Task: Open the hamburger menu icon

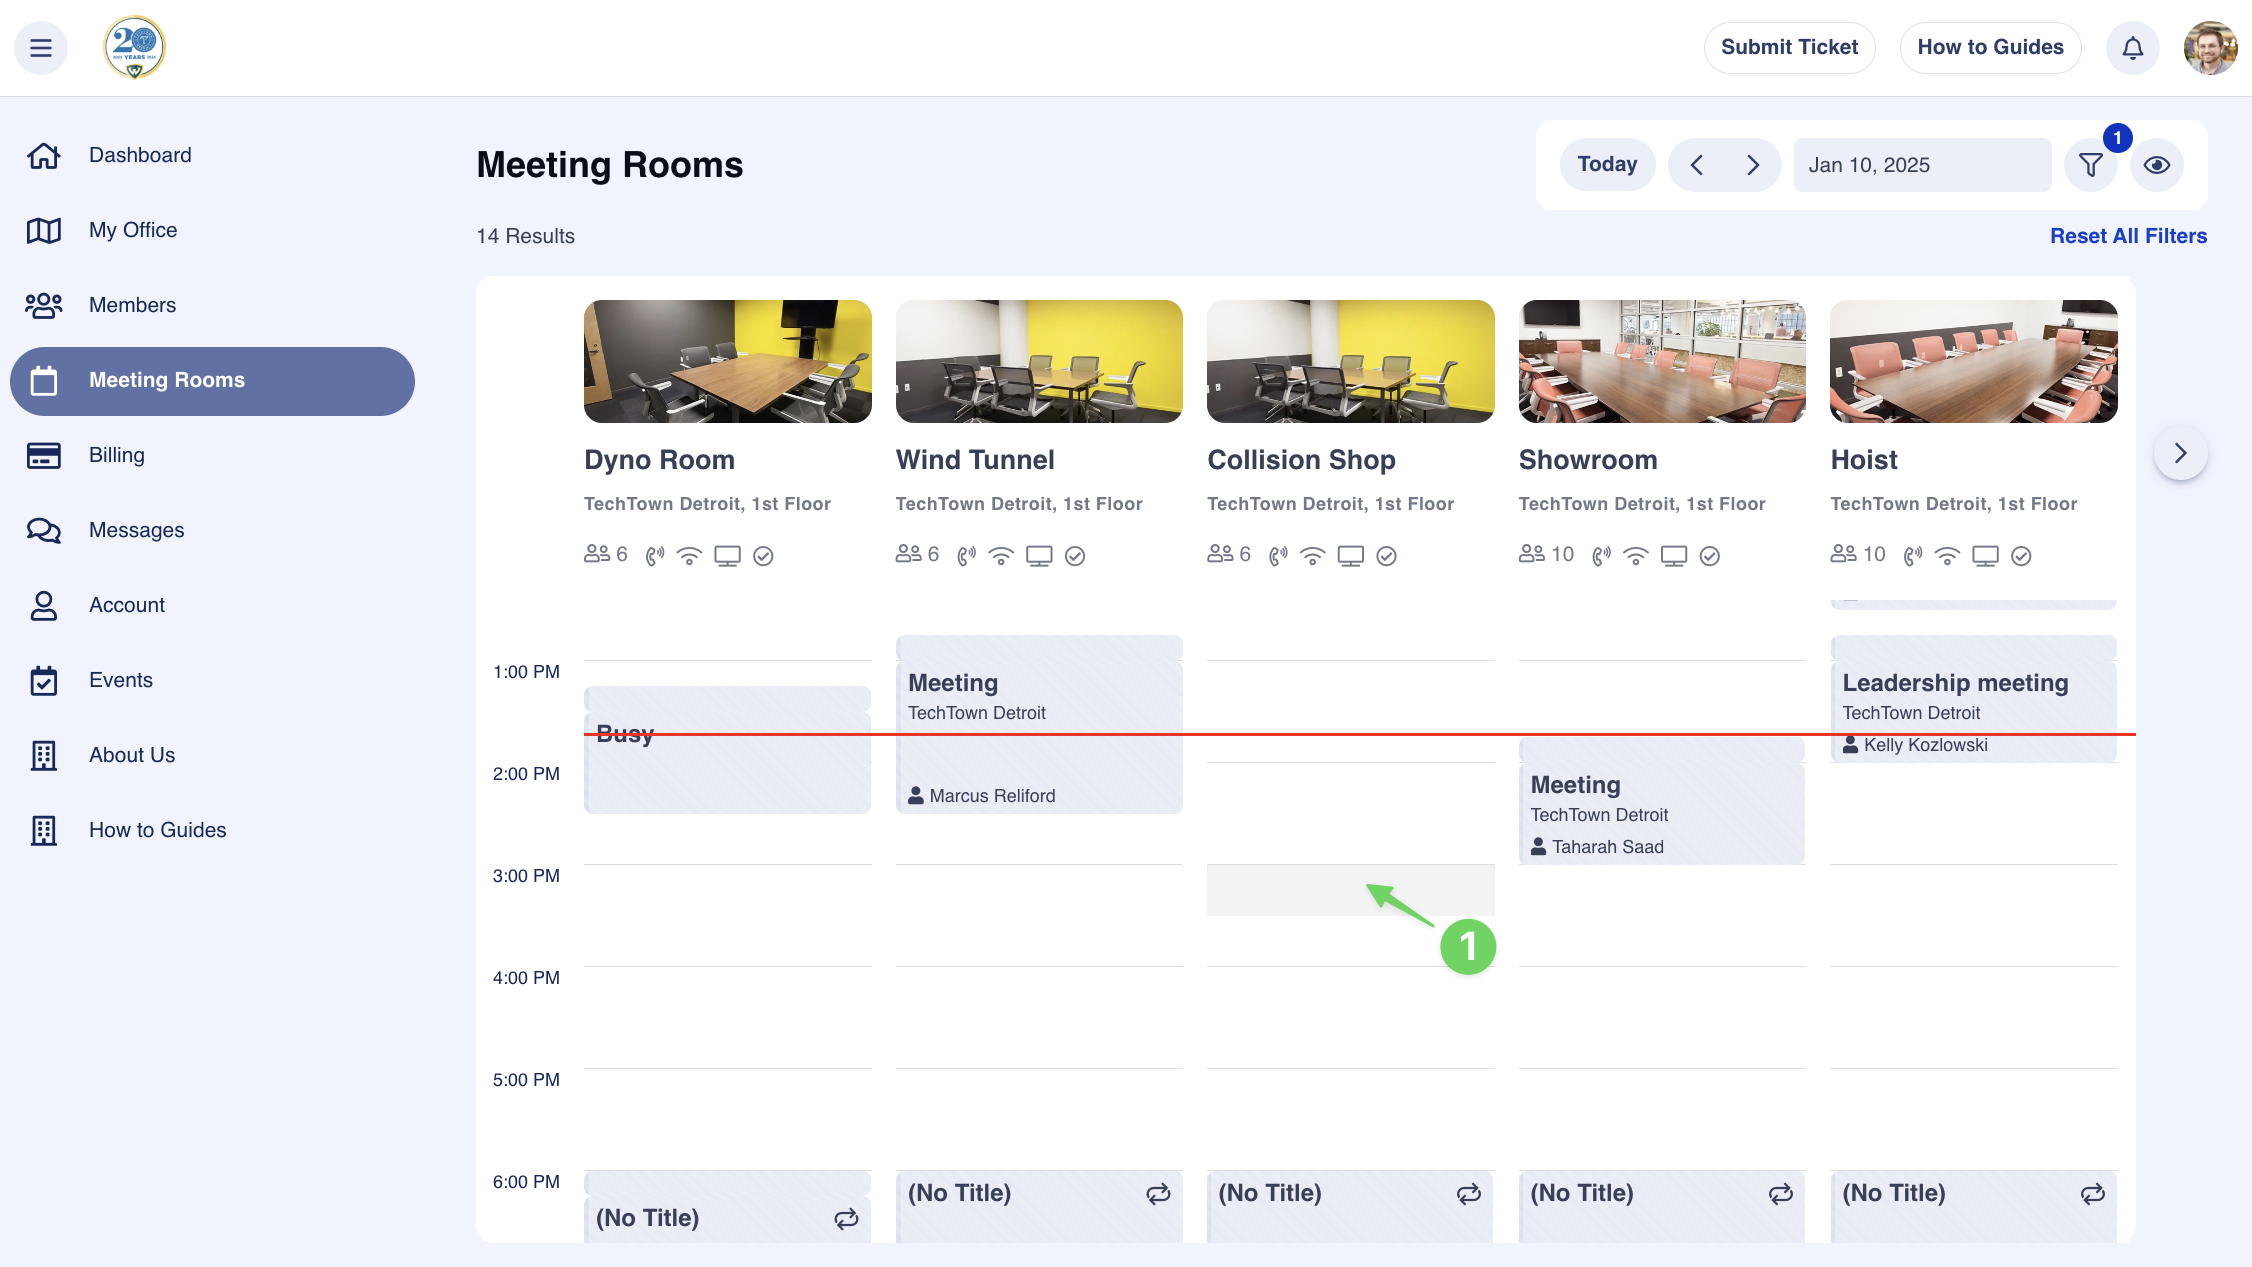Action: 41,48
